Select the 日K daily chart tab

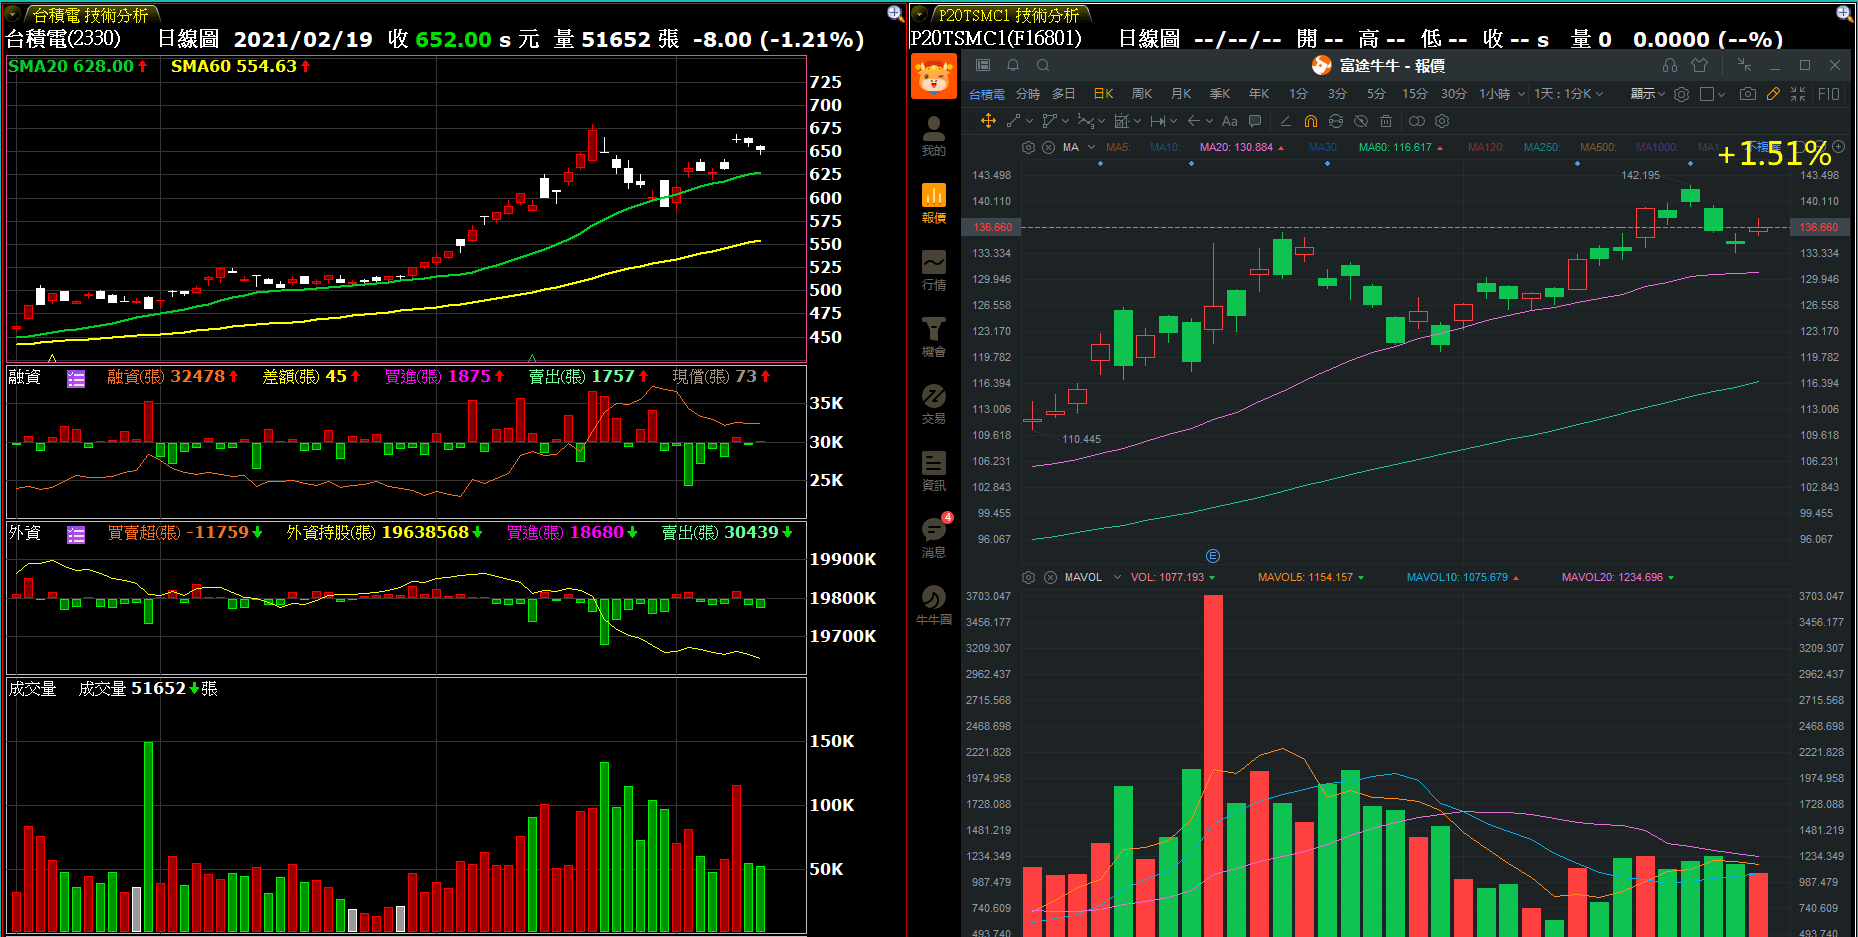pos(1103,94)
